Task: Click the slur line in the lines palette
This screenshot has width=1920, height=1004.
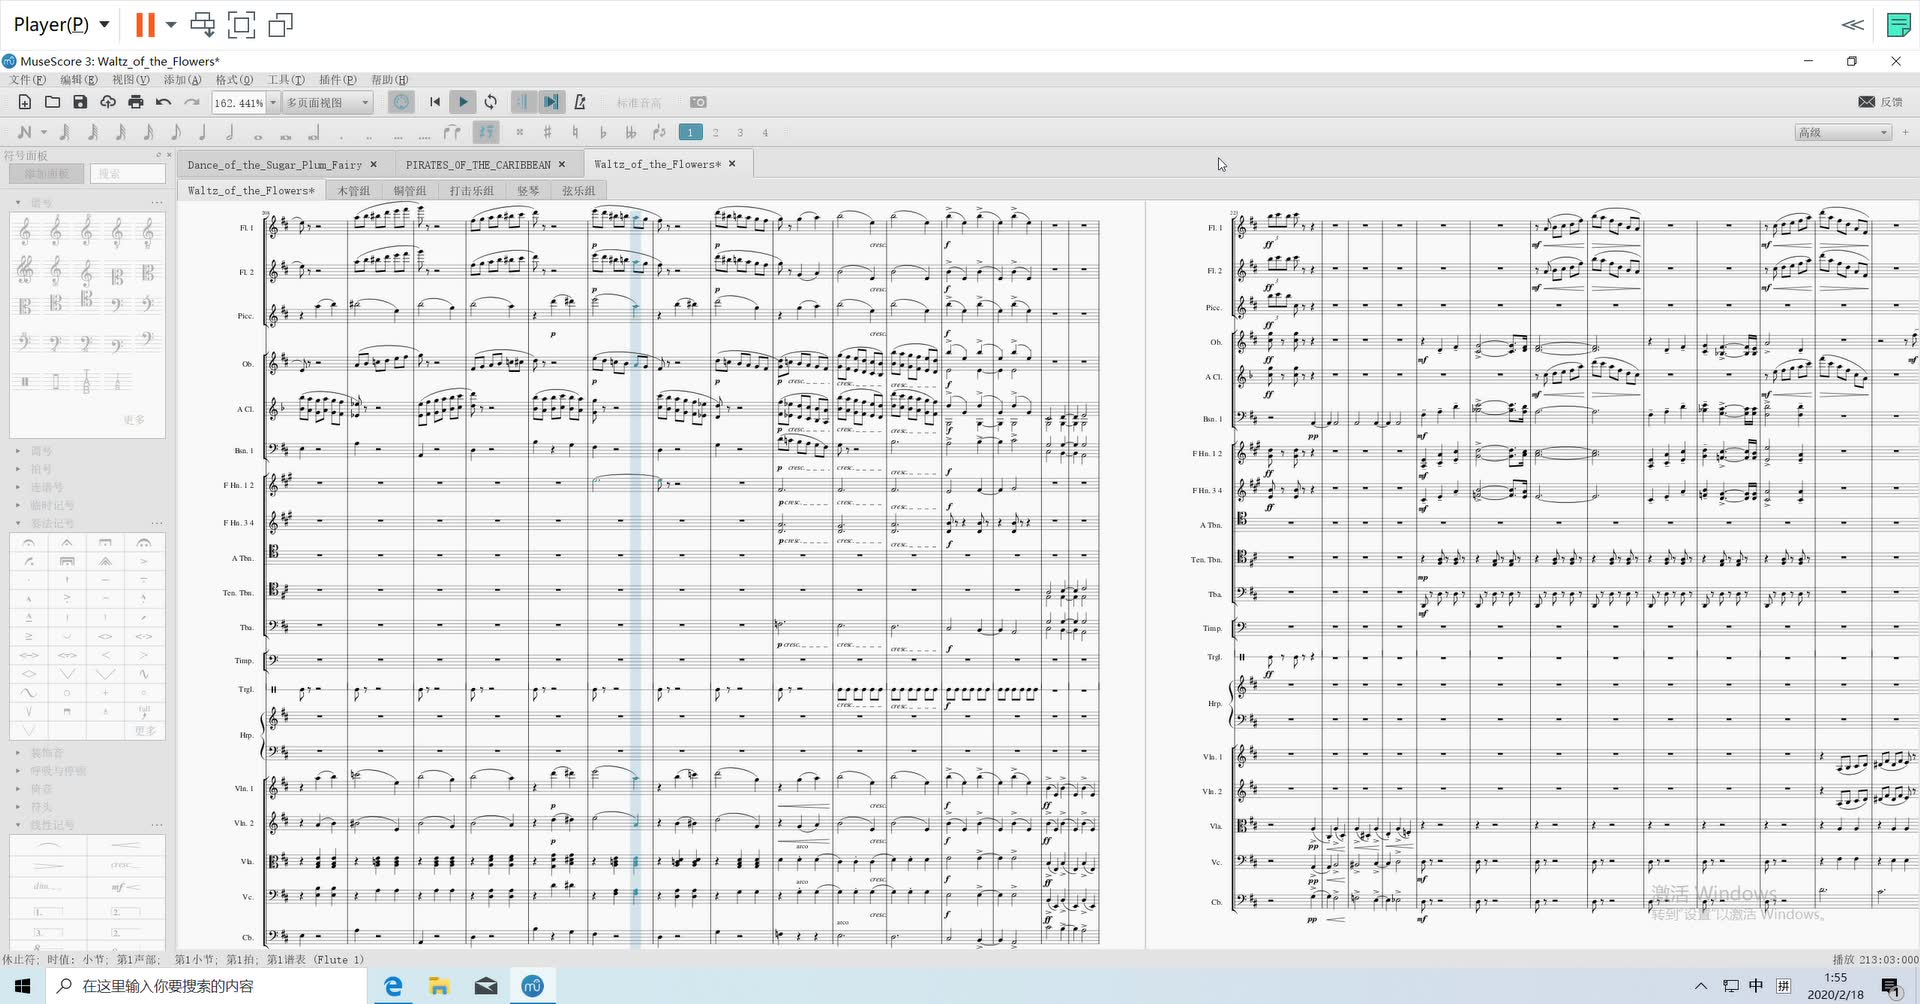Action: pos(48,846)
